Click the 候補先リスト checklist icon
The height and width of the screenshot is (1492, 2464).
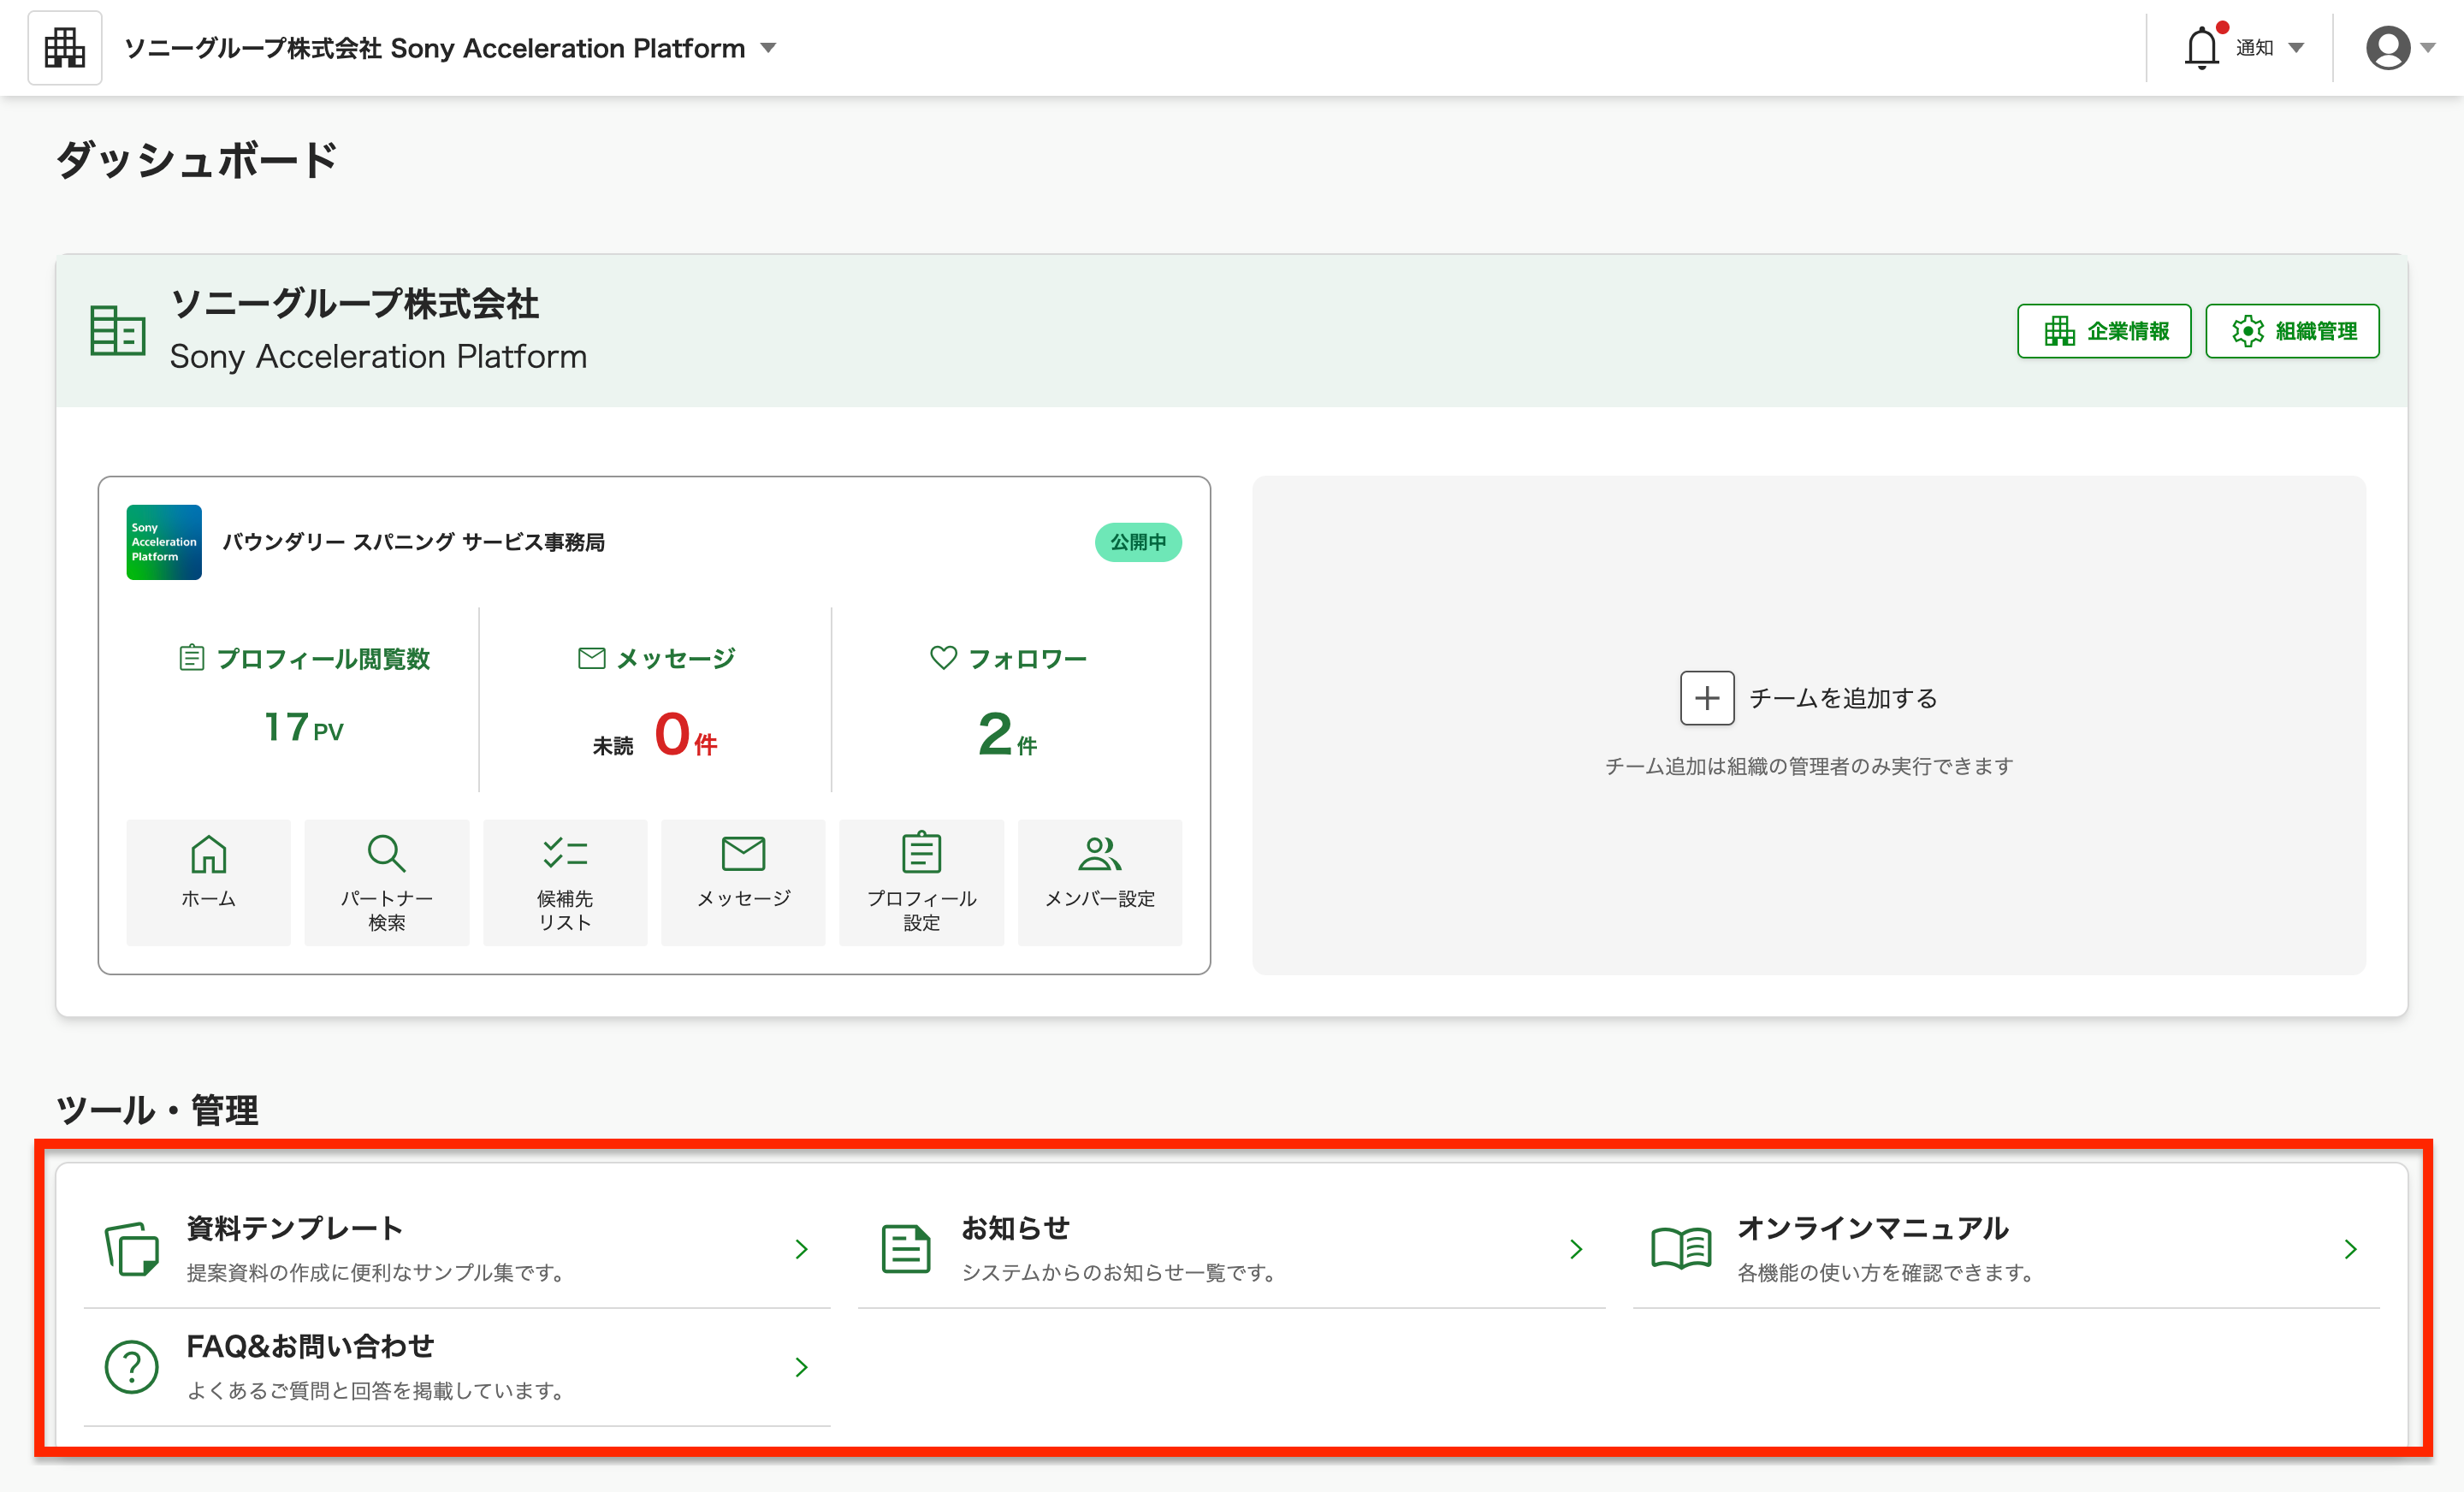tap(565, 855)
